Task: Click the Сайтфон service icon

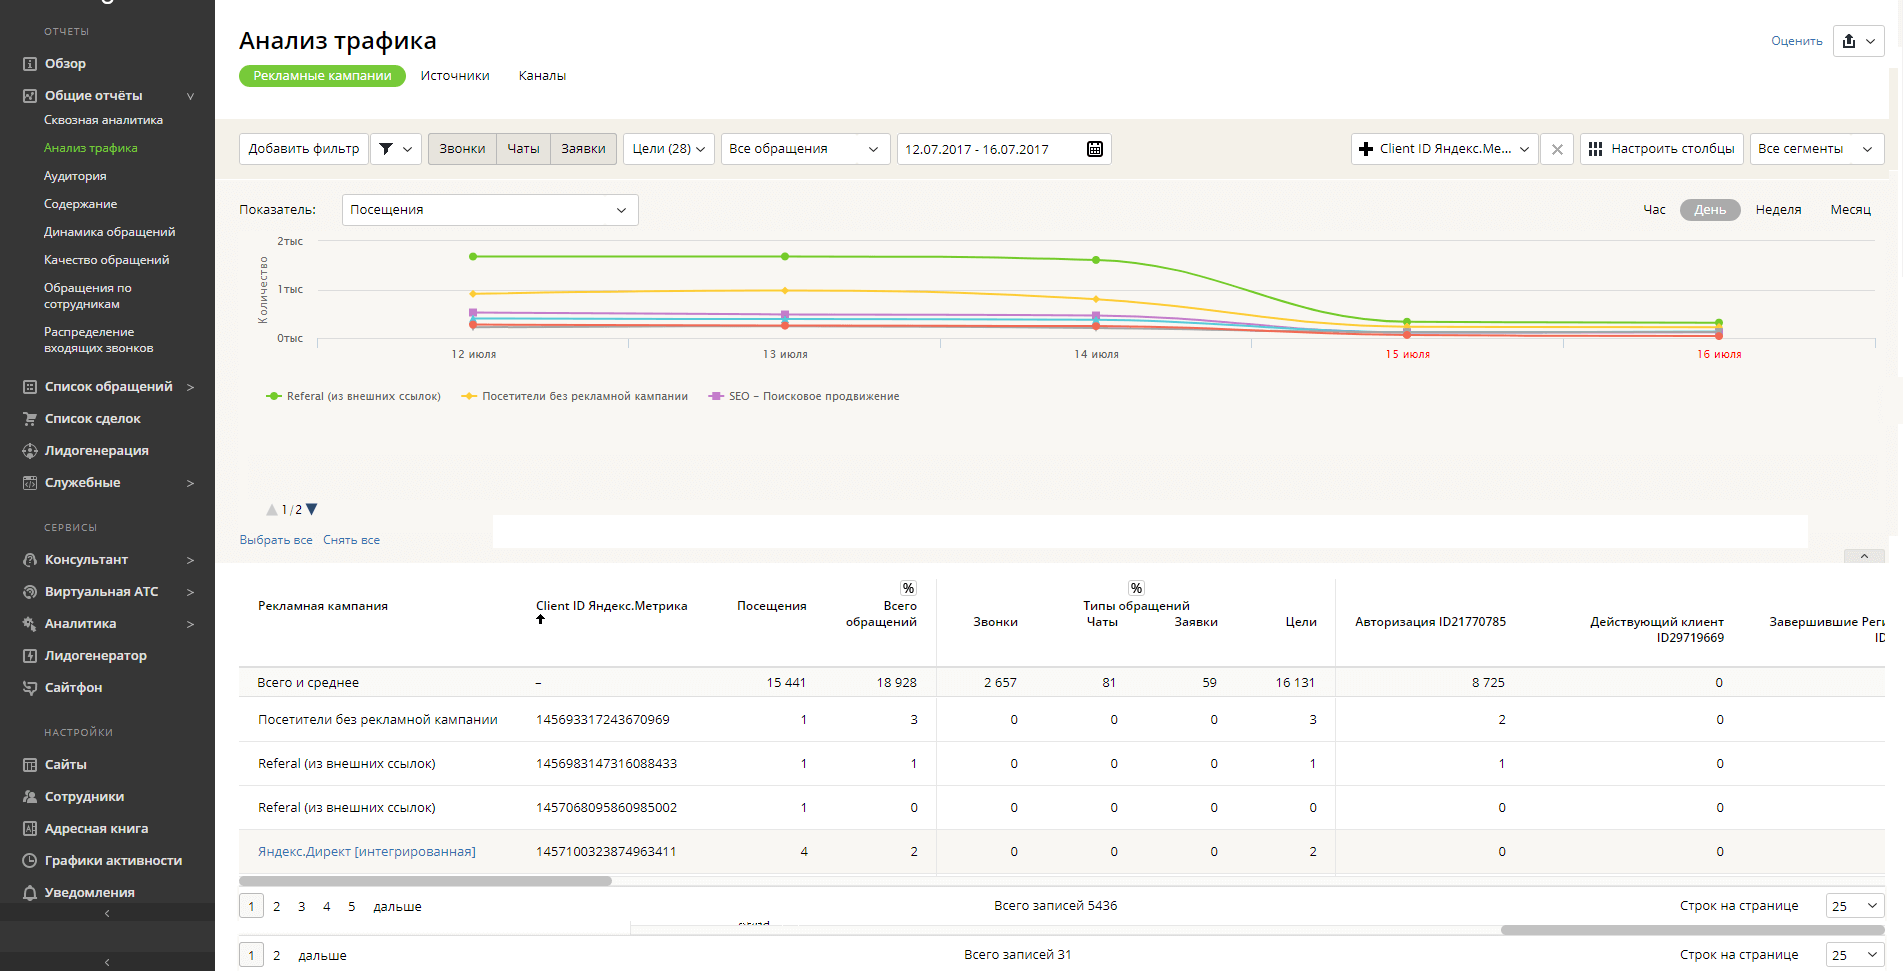Action: (x=30, y=688)
